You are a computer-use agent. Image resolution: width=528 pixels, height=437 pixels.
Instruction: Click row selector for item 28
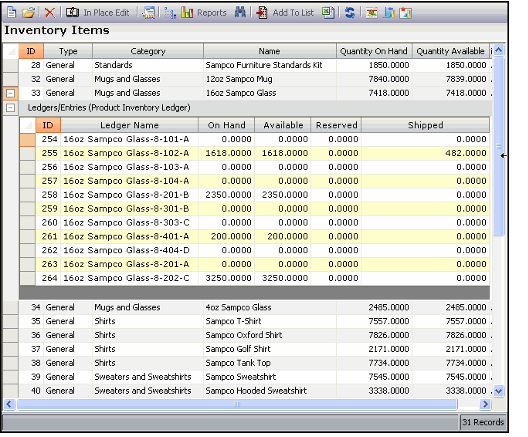pos(11,65)
